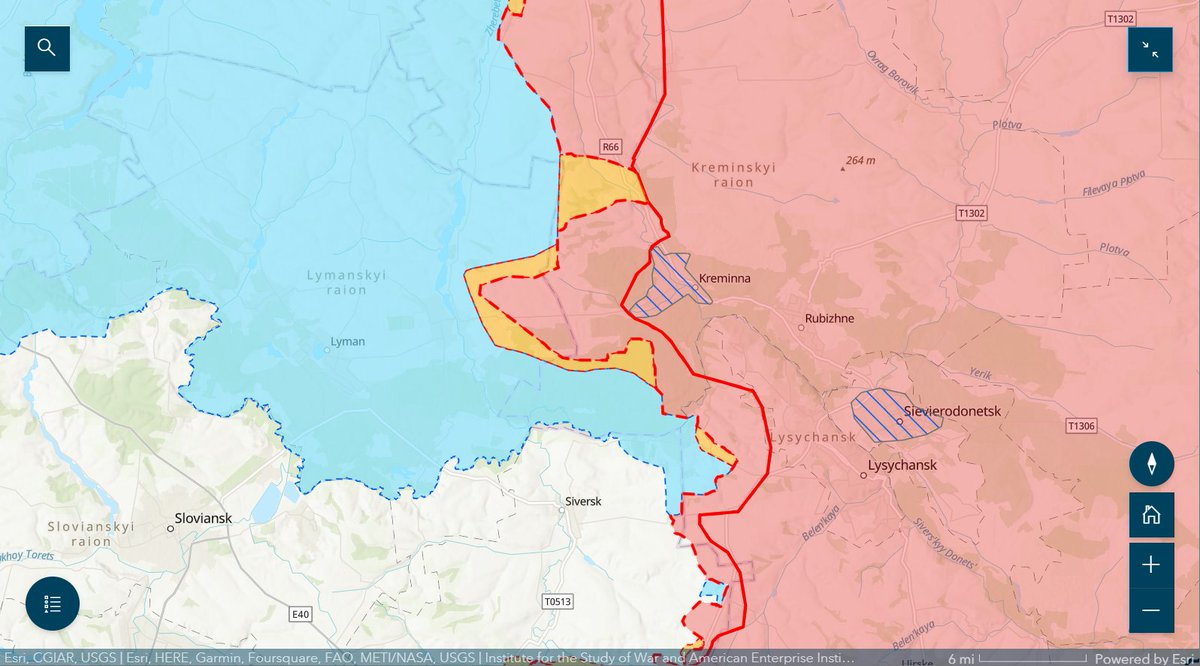Click the Filevaya Plotva river label
1200x666 pixels.
(x=1114, y=183)
